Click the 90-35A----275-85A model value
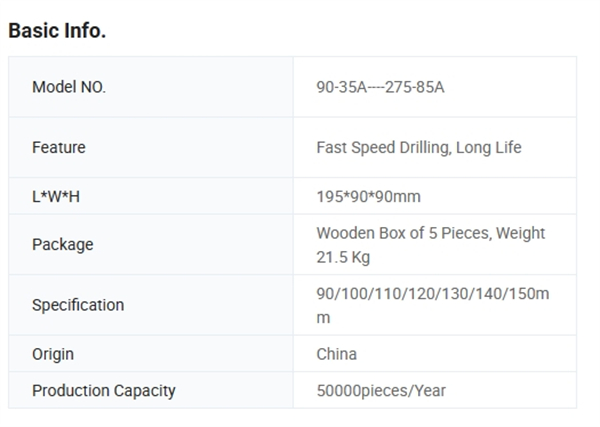 (380, 87)
